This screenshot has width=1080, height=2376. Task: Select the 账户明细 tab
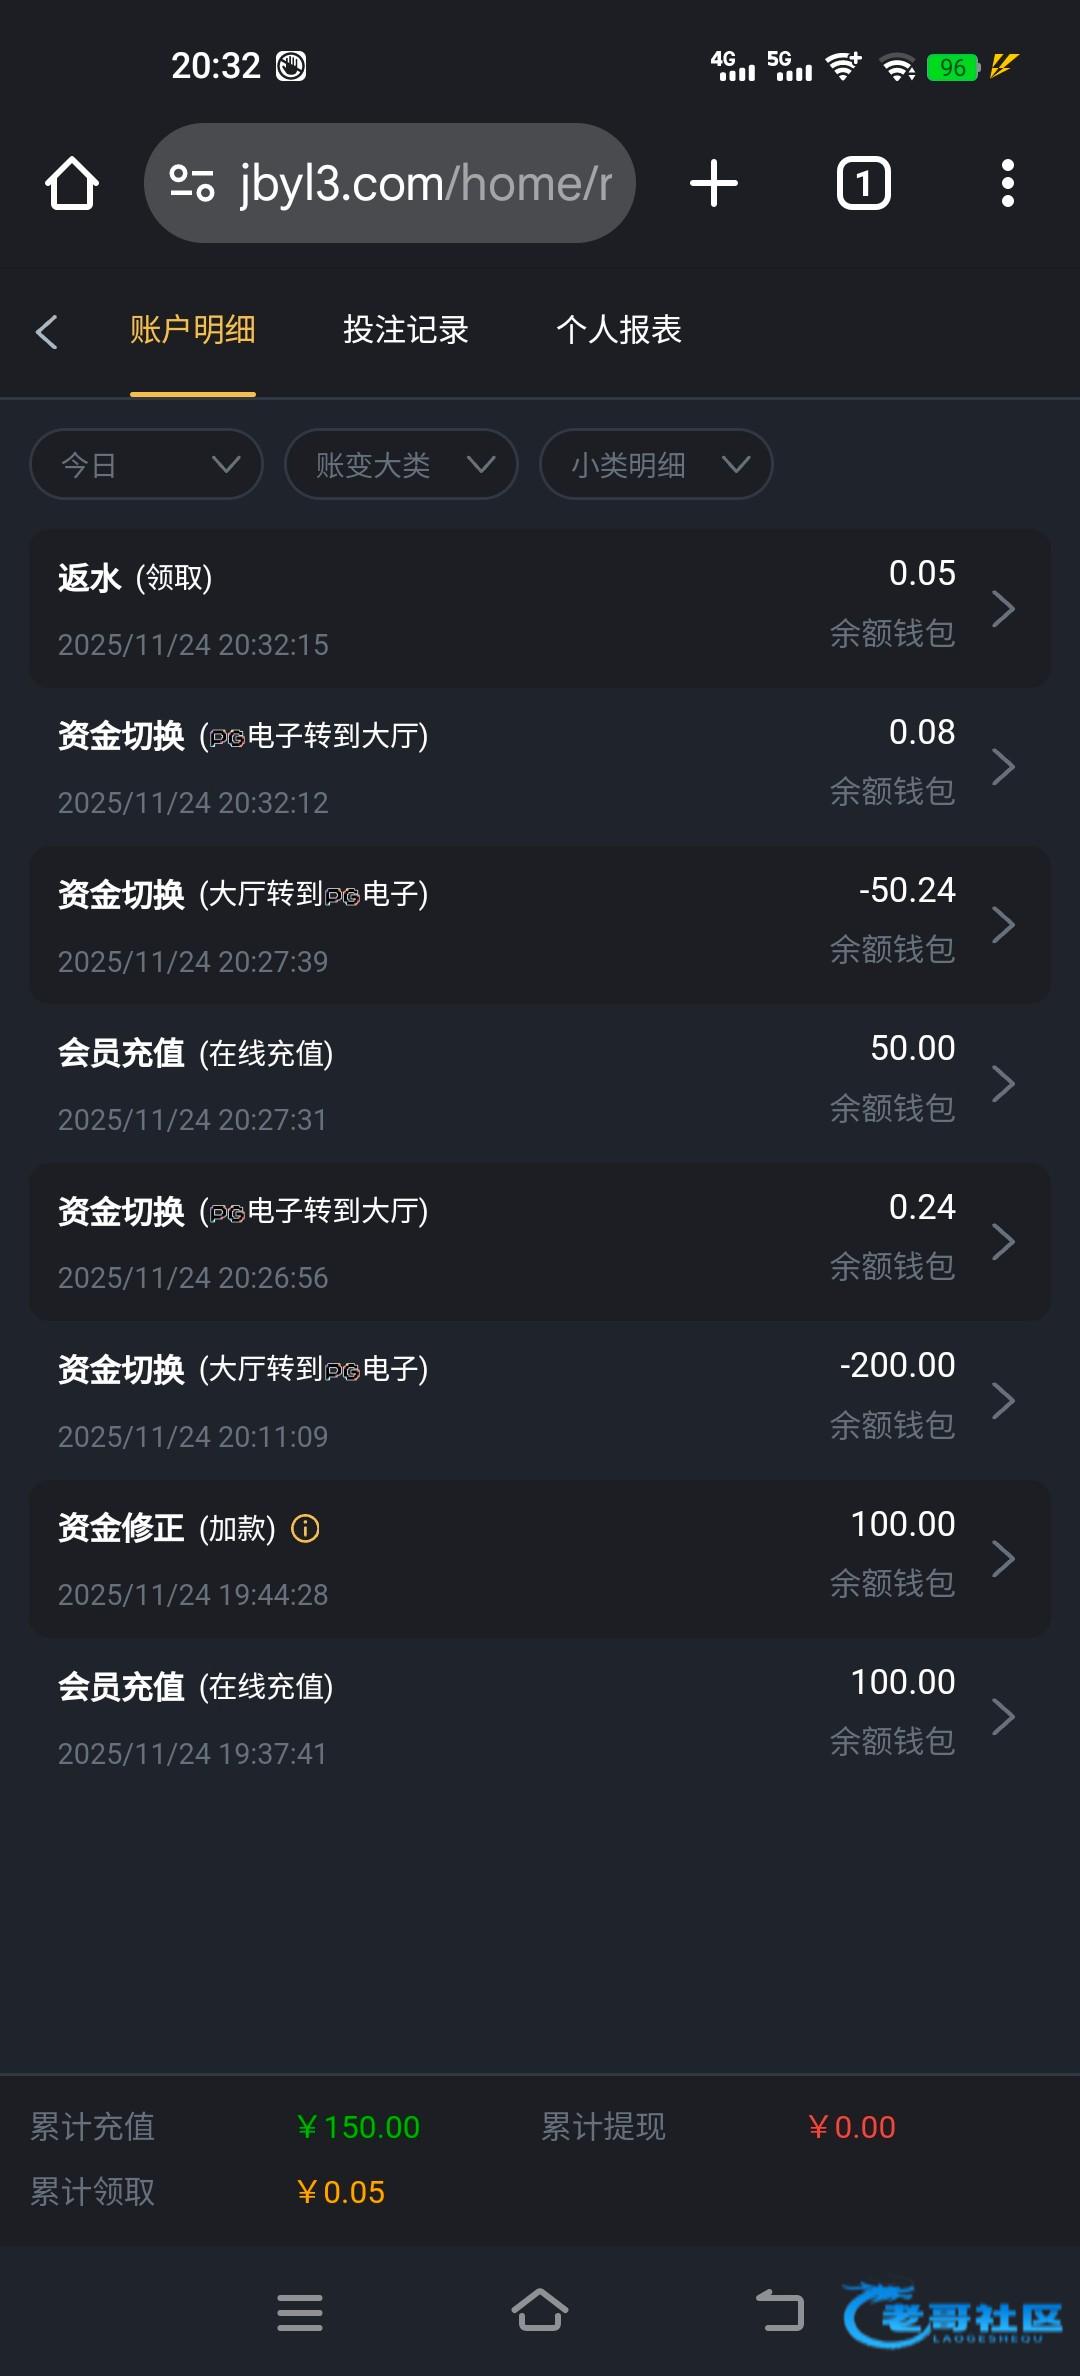point(193,330)
